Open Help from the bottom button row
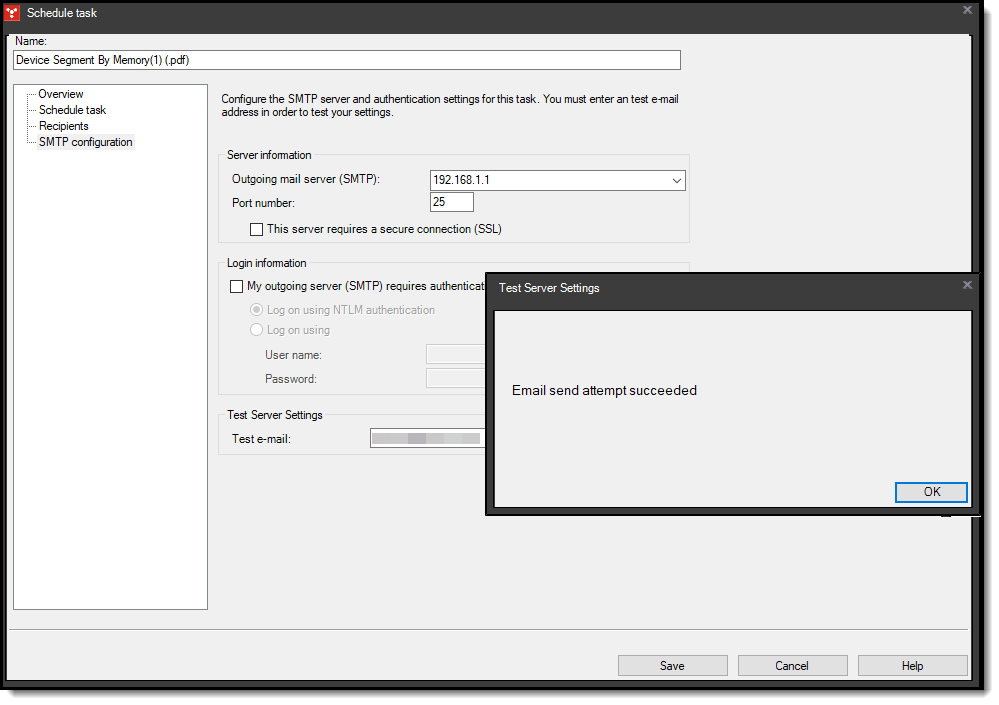Screen dimensions: 999x705 coord(912,665)
